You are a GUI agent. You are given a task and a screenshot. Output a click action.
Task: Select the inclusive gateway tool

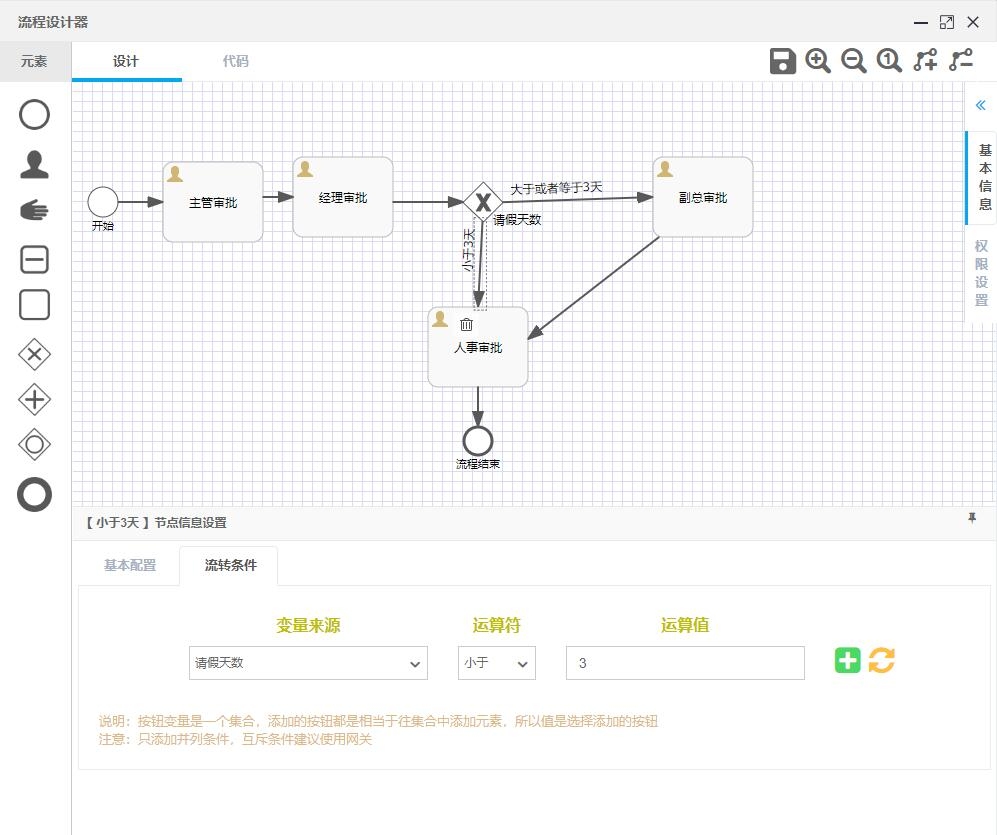[34, 444]
